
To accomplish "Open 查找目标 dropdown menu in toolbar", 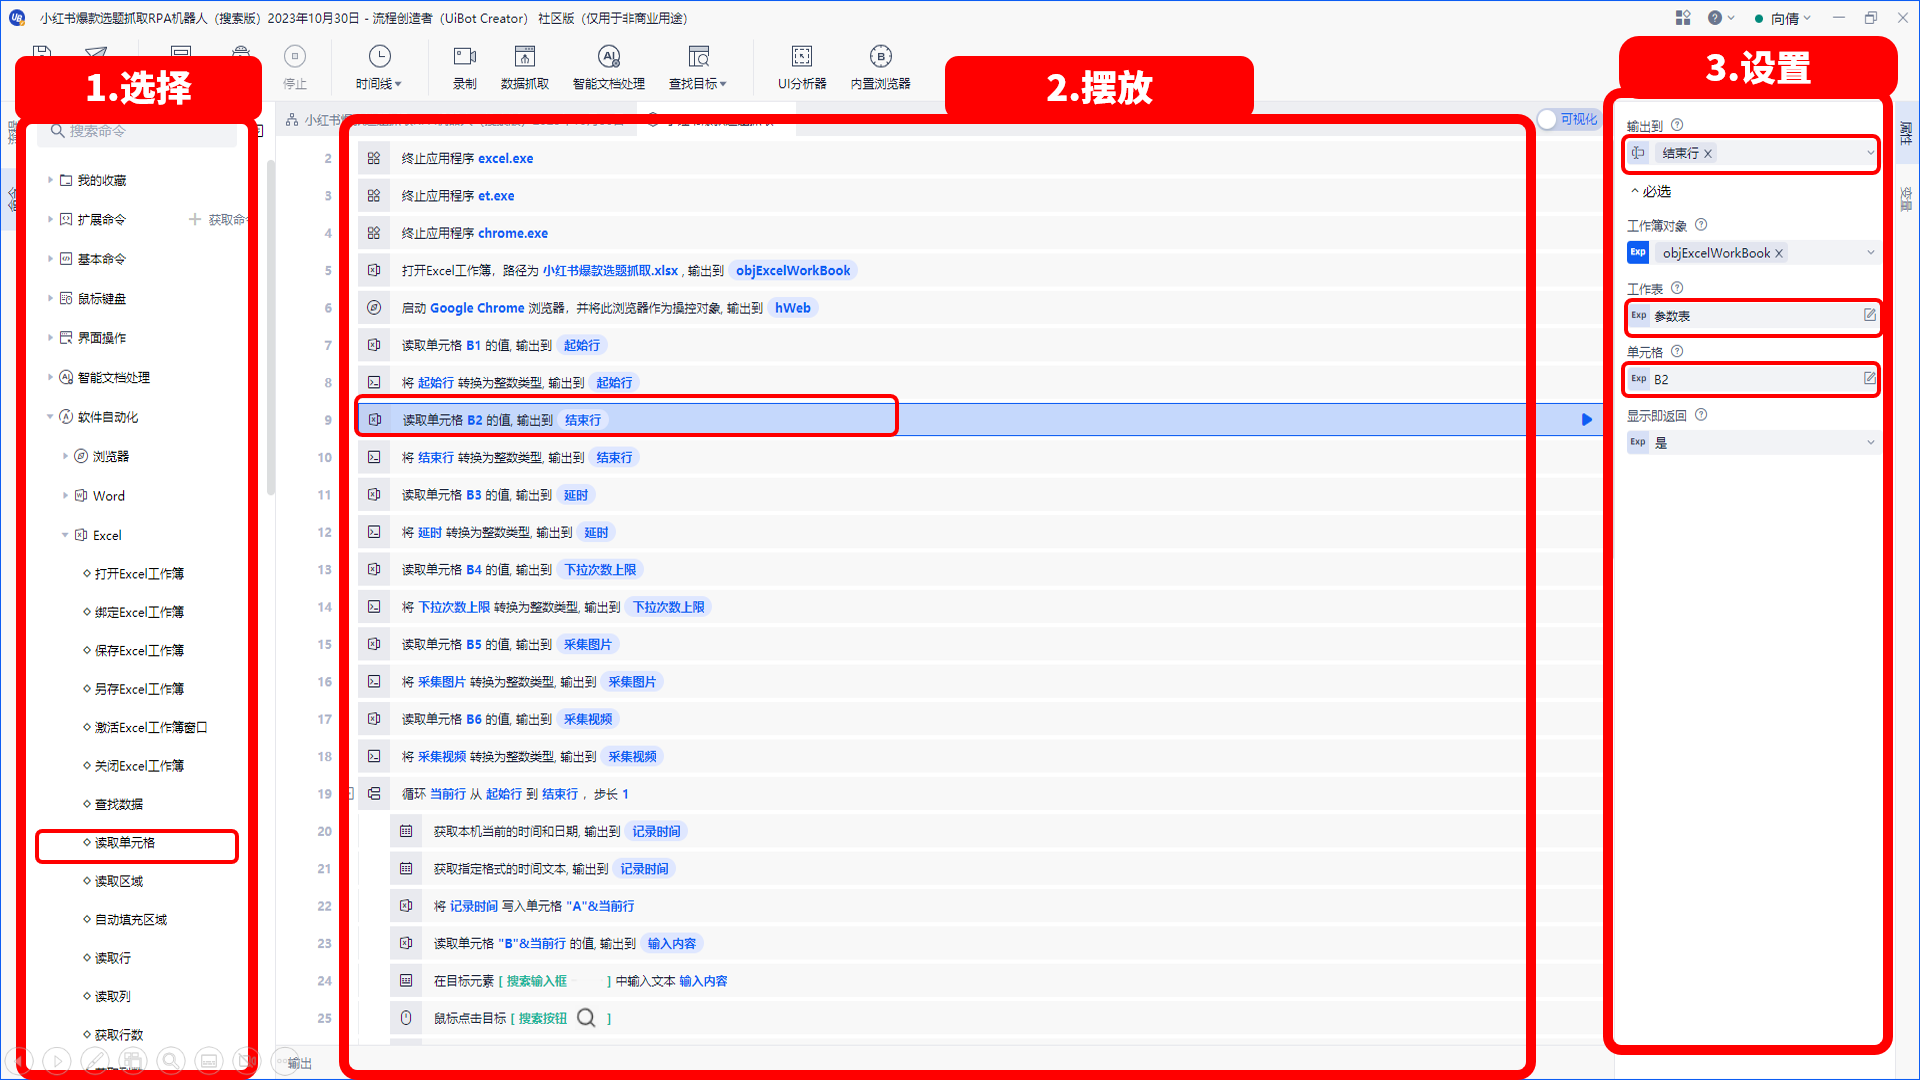I will [698, 67].
